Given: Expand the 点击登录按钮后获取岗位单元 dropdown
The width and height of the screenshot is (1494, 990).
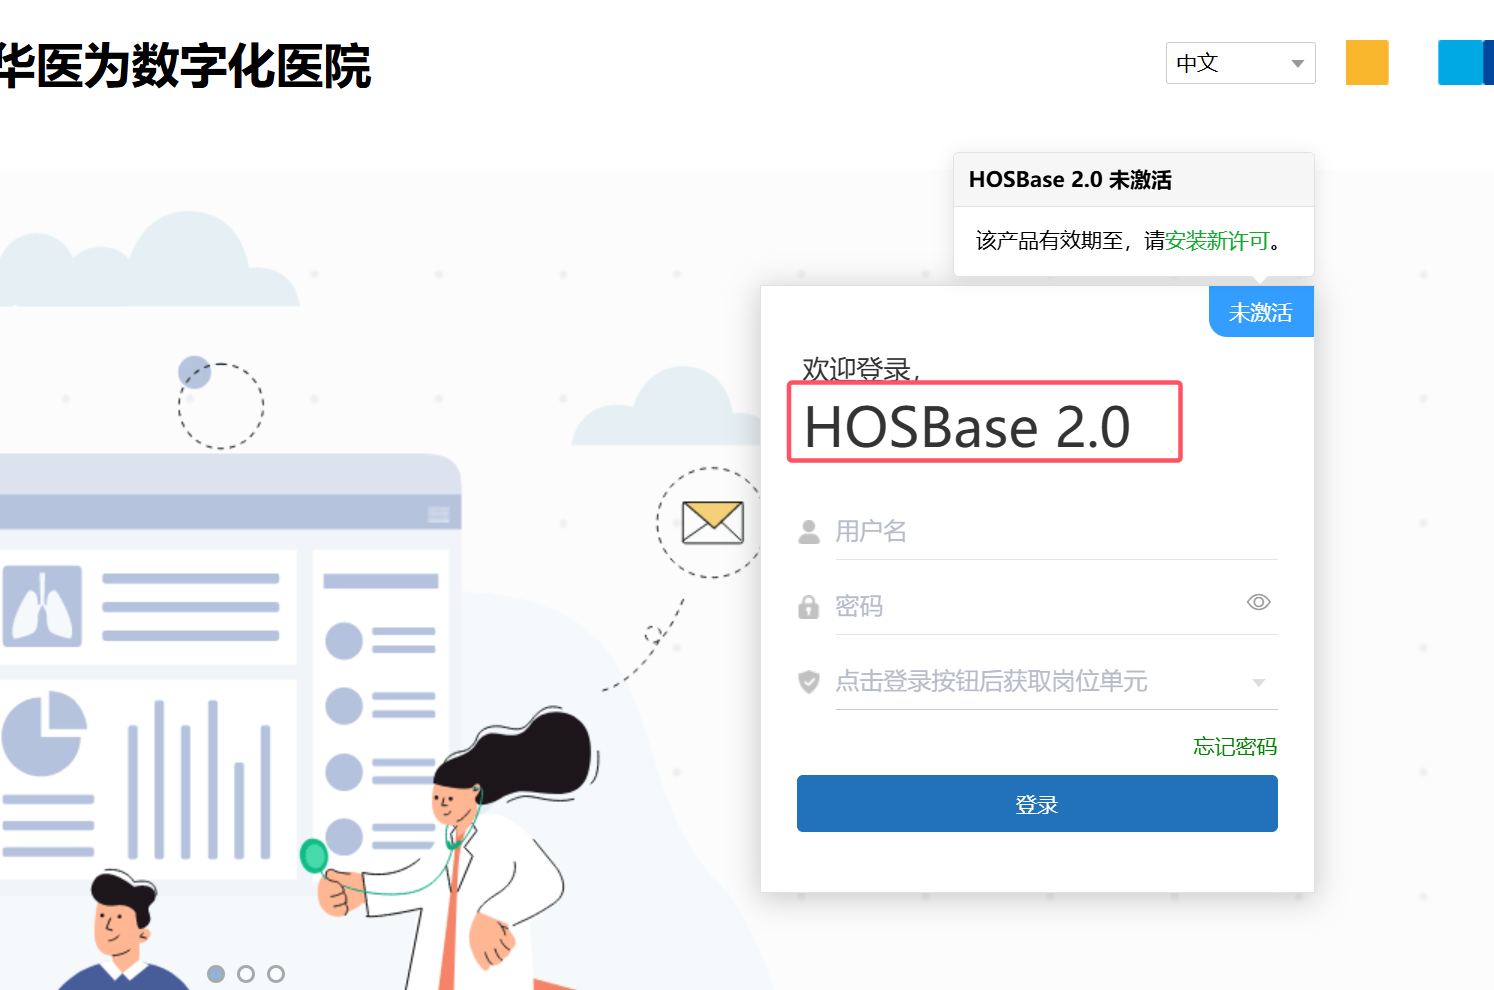Looking at the screenshot, I should [1056, 682].
